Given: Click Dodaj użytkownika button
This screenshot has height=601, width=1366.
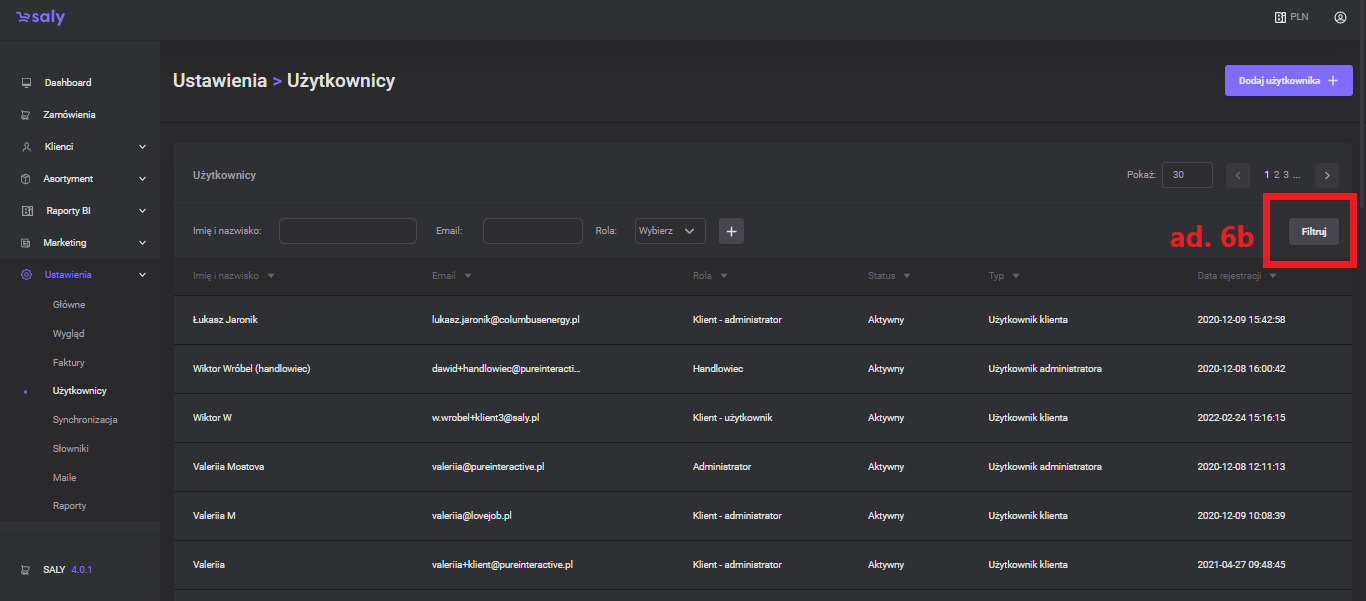Looking at the screenshot, I should 1288,81.
